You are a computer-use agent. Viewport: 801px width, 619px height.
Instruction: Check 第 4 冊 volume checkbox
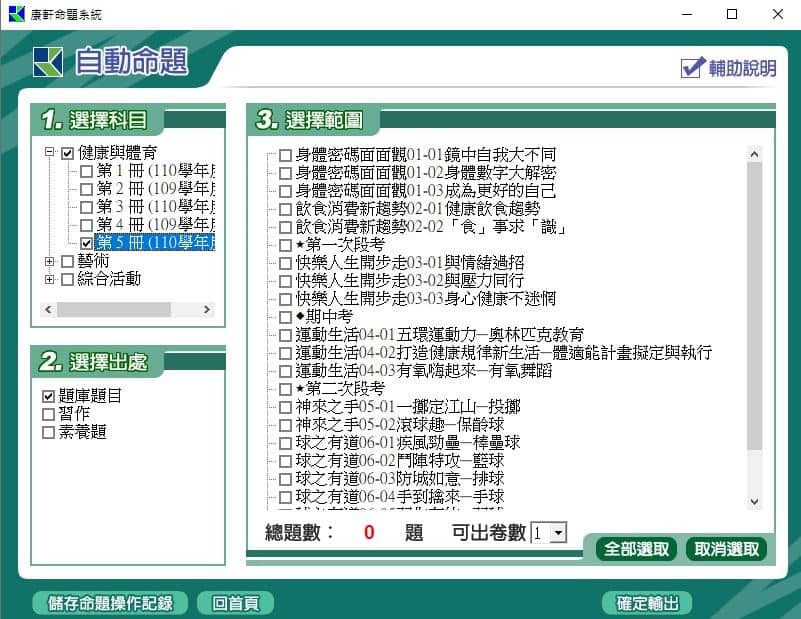click(86, 225)
